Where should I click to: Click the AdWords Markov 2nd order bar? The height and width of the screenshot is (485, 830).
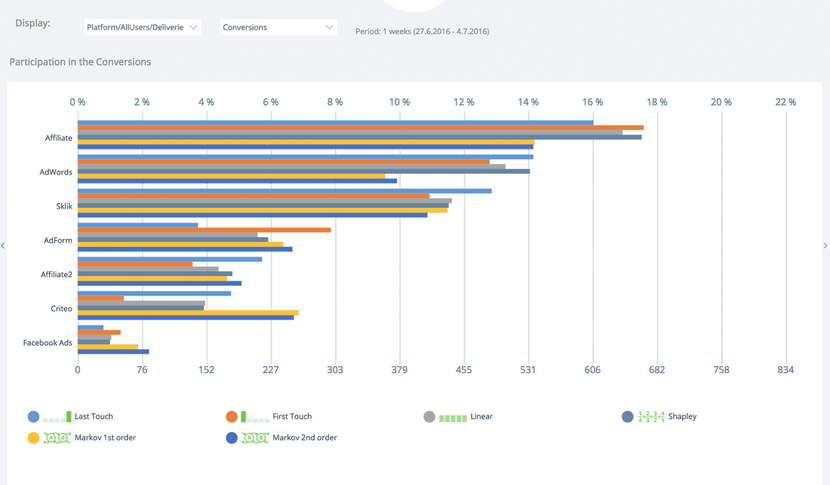(237, 181)
